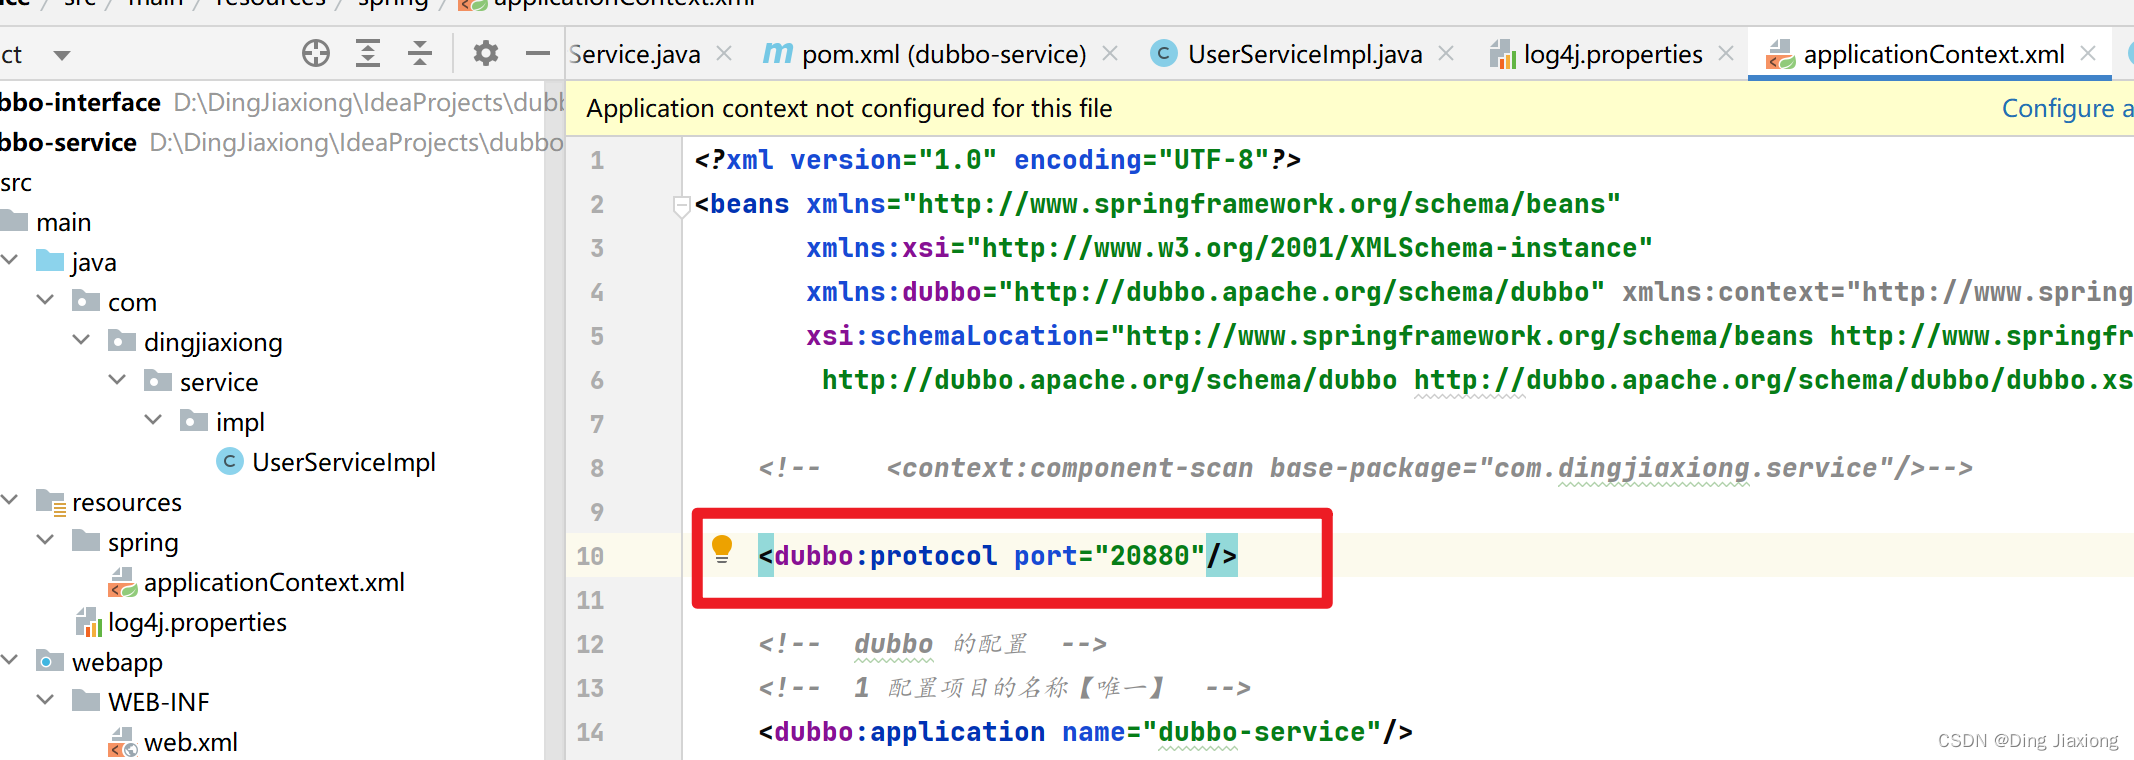This screenshot has height=760, width=2134.
Task: Hide the project tool window with minus icon
Action: (538, 53)
